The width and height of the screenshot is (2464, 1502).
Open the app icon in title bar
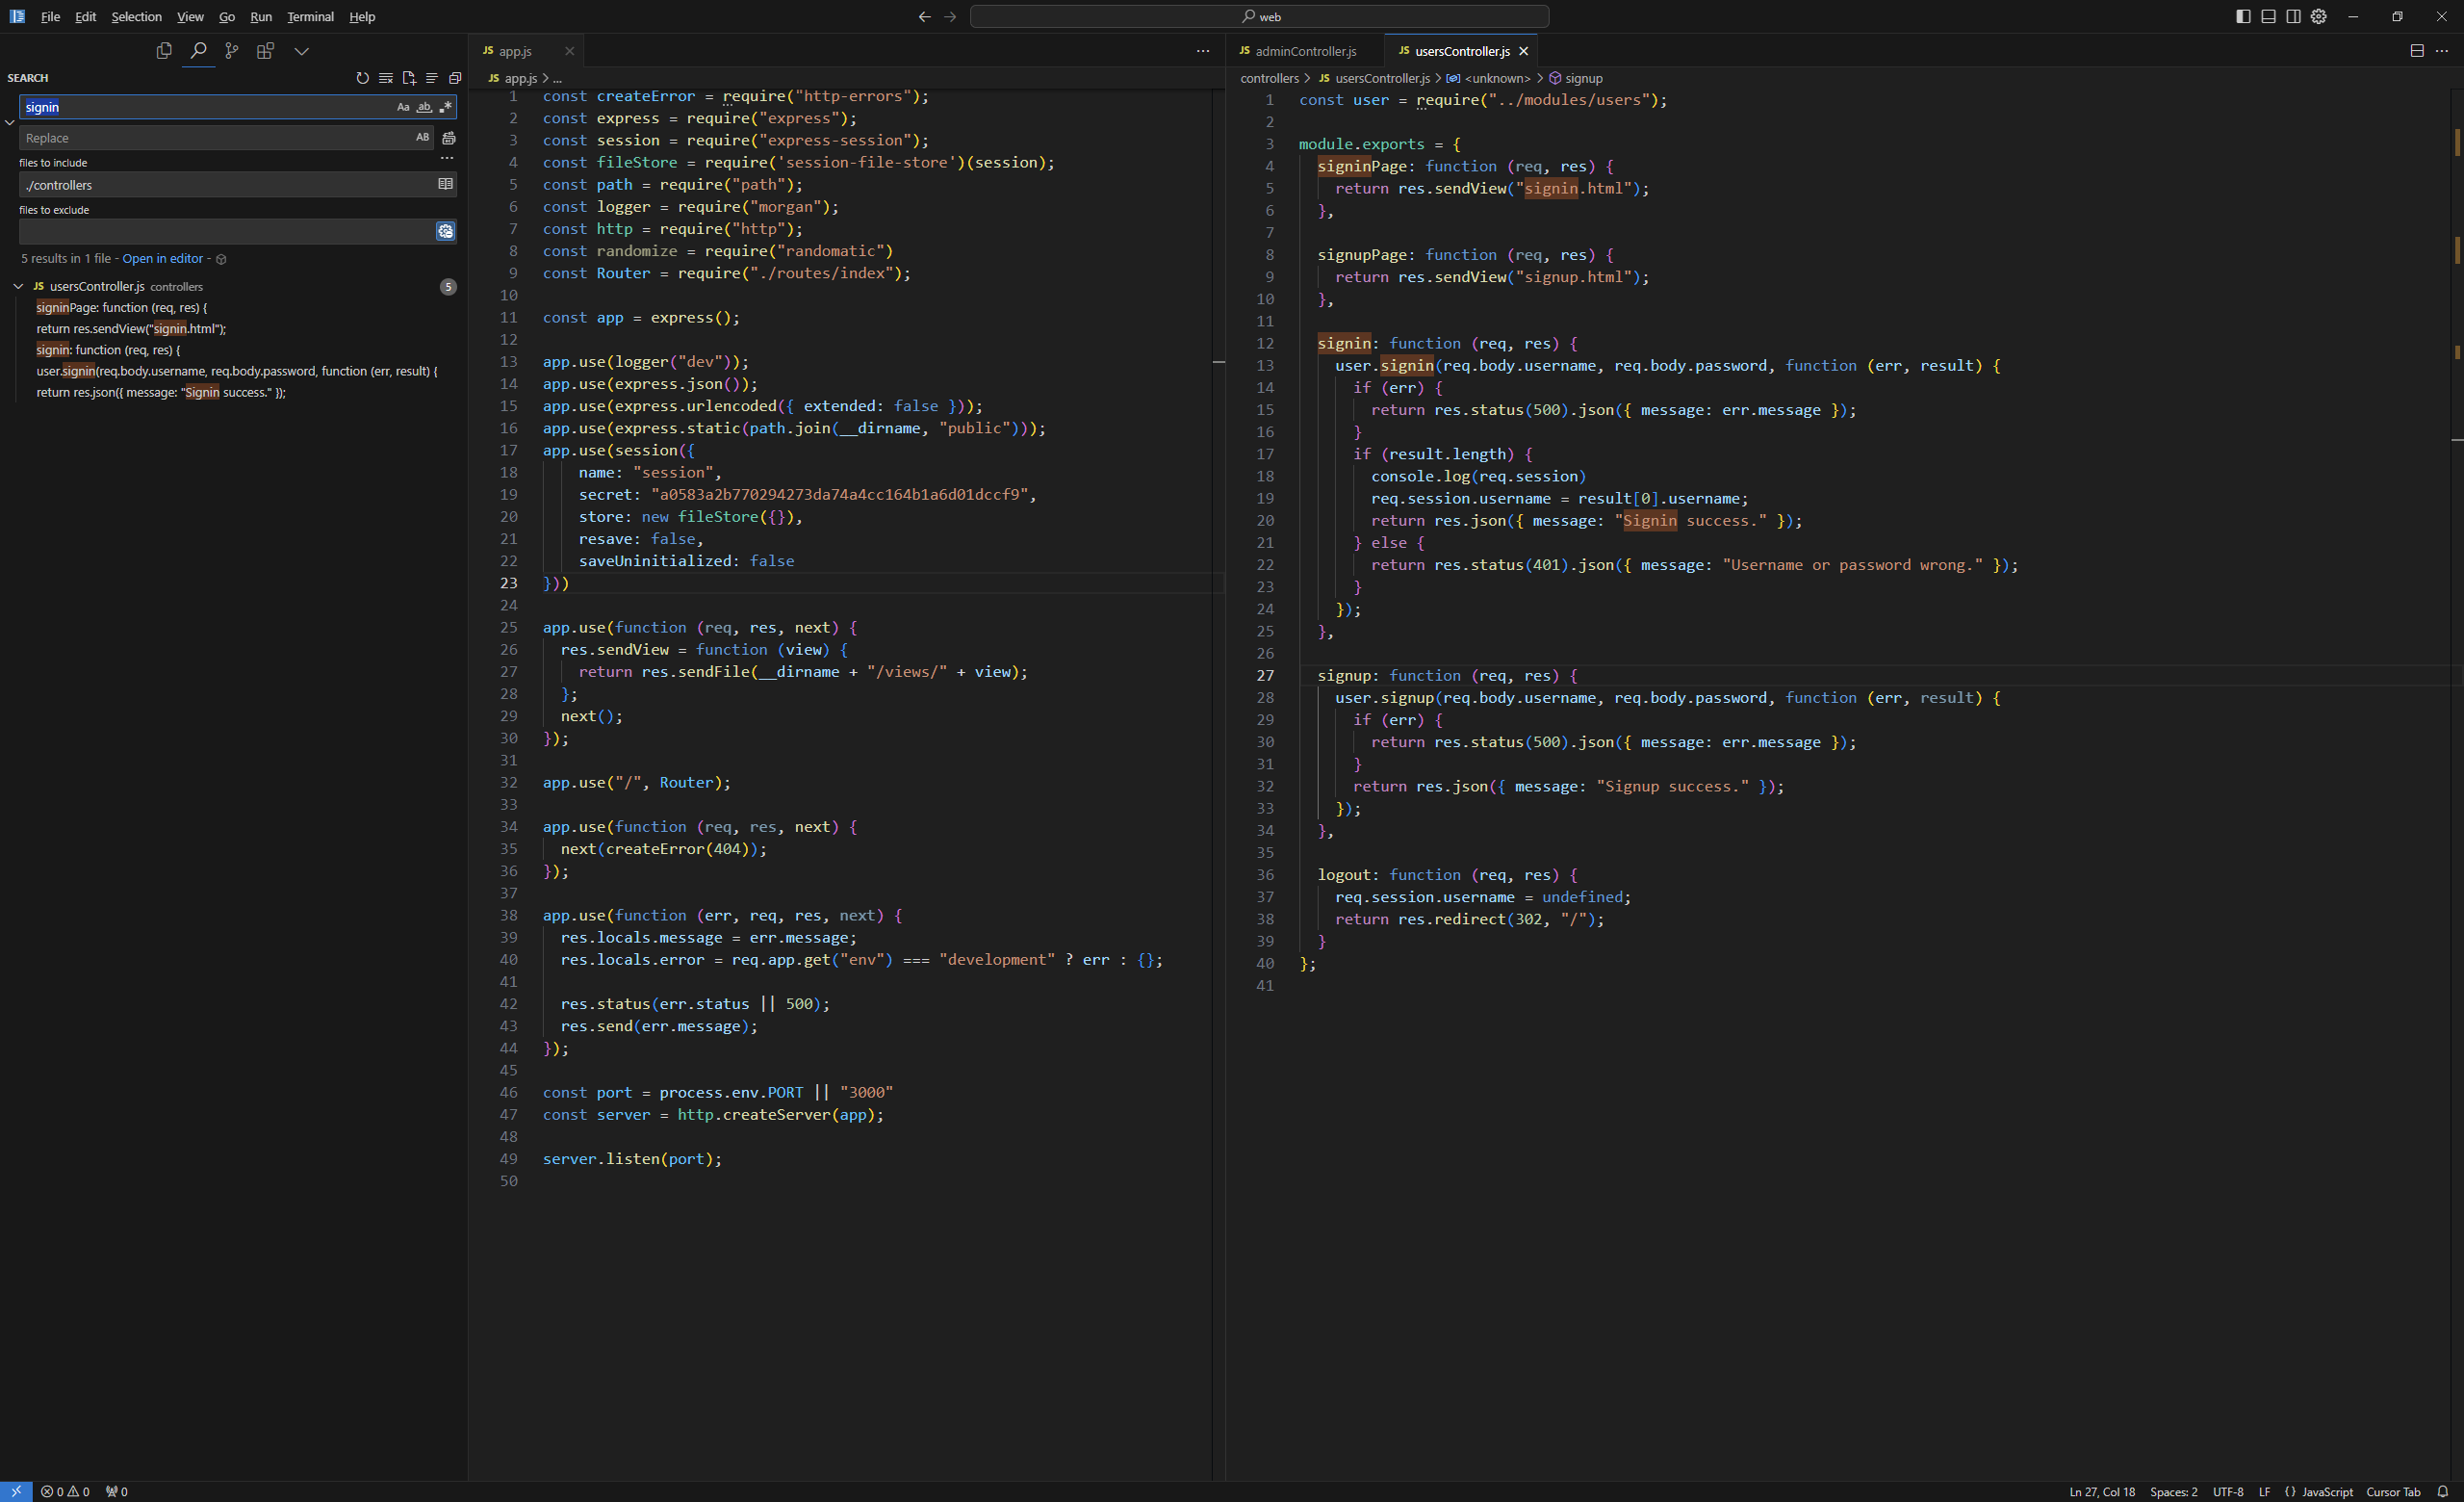coord(17,16)
